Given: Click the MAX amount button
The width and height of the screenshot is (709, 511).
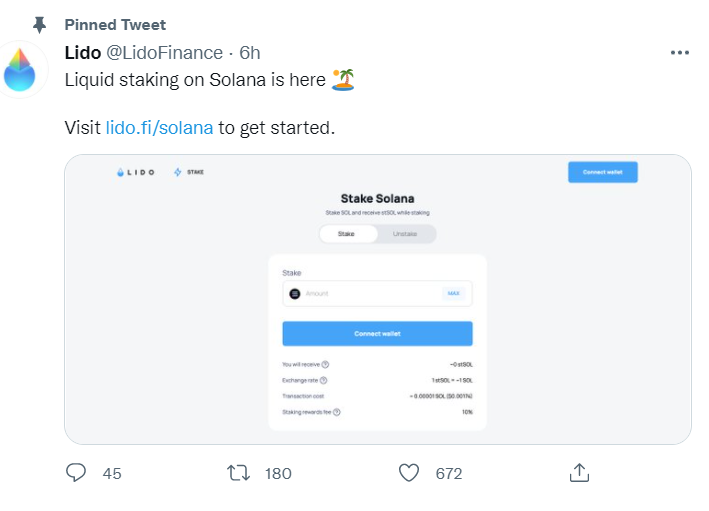Looking at the screenshot, I should pyautogui.click(x=454, y=293).
